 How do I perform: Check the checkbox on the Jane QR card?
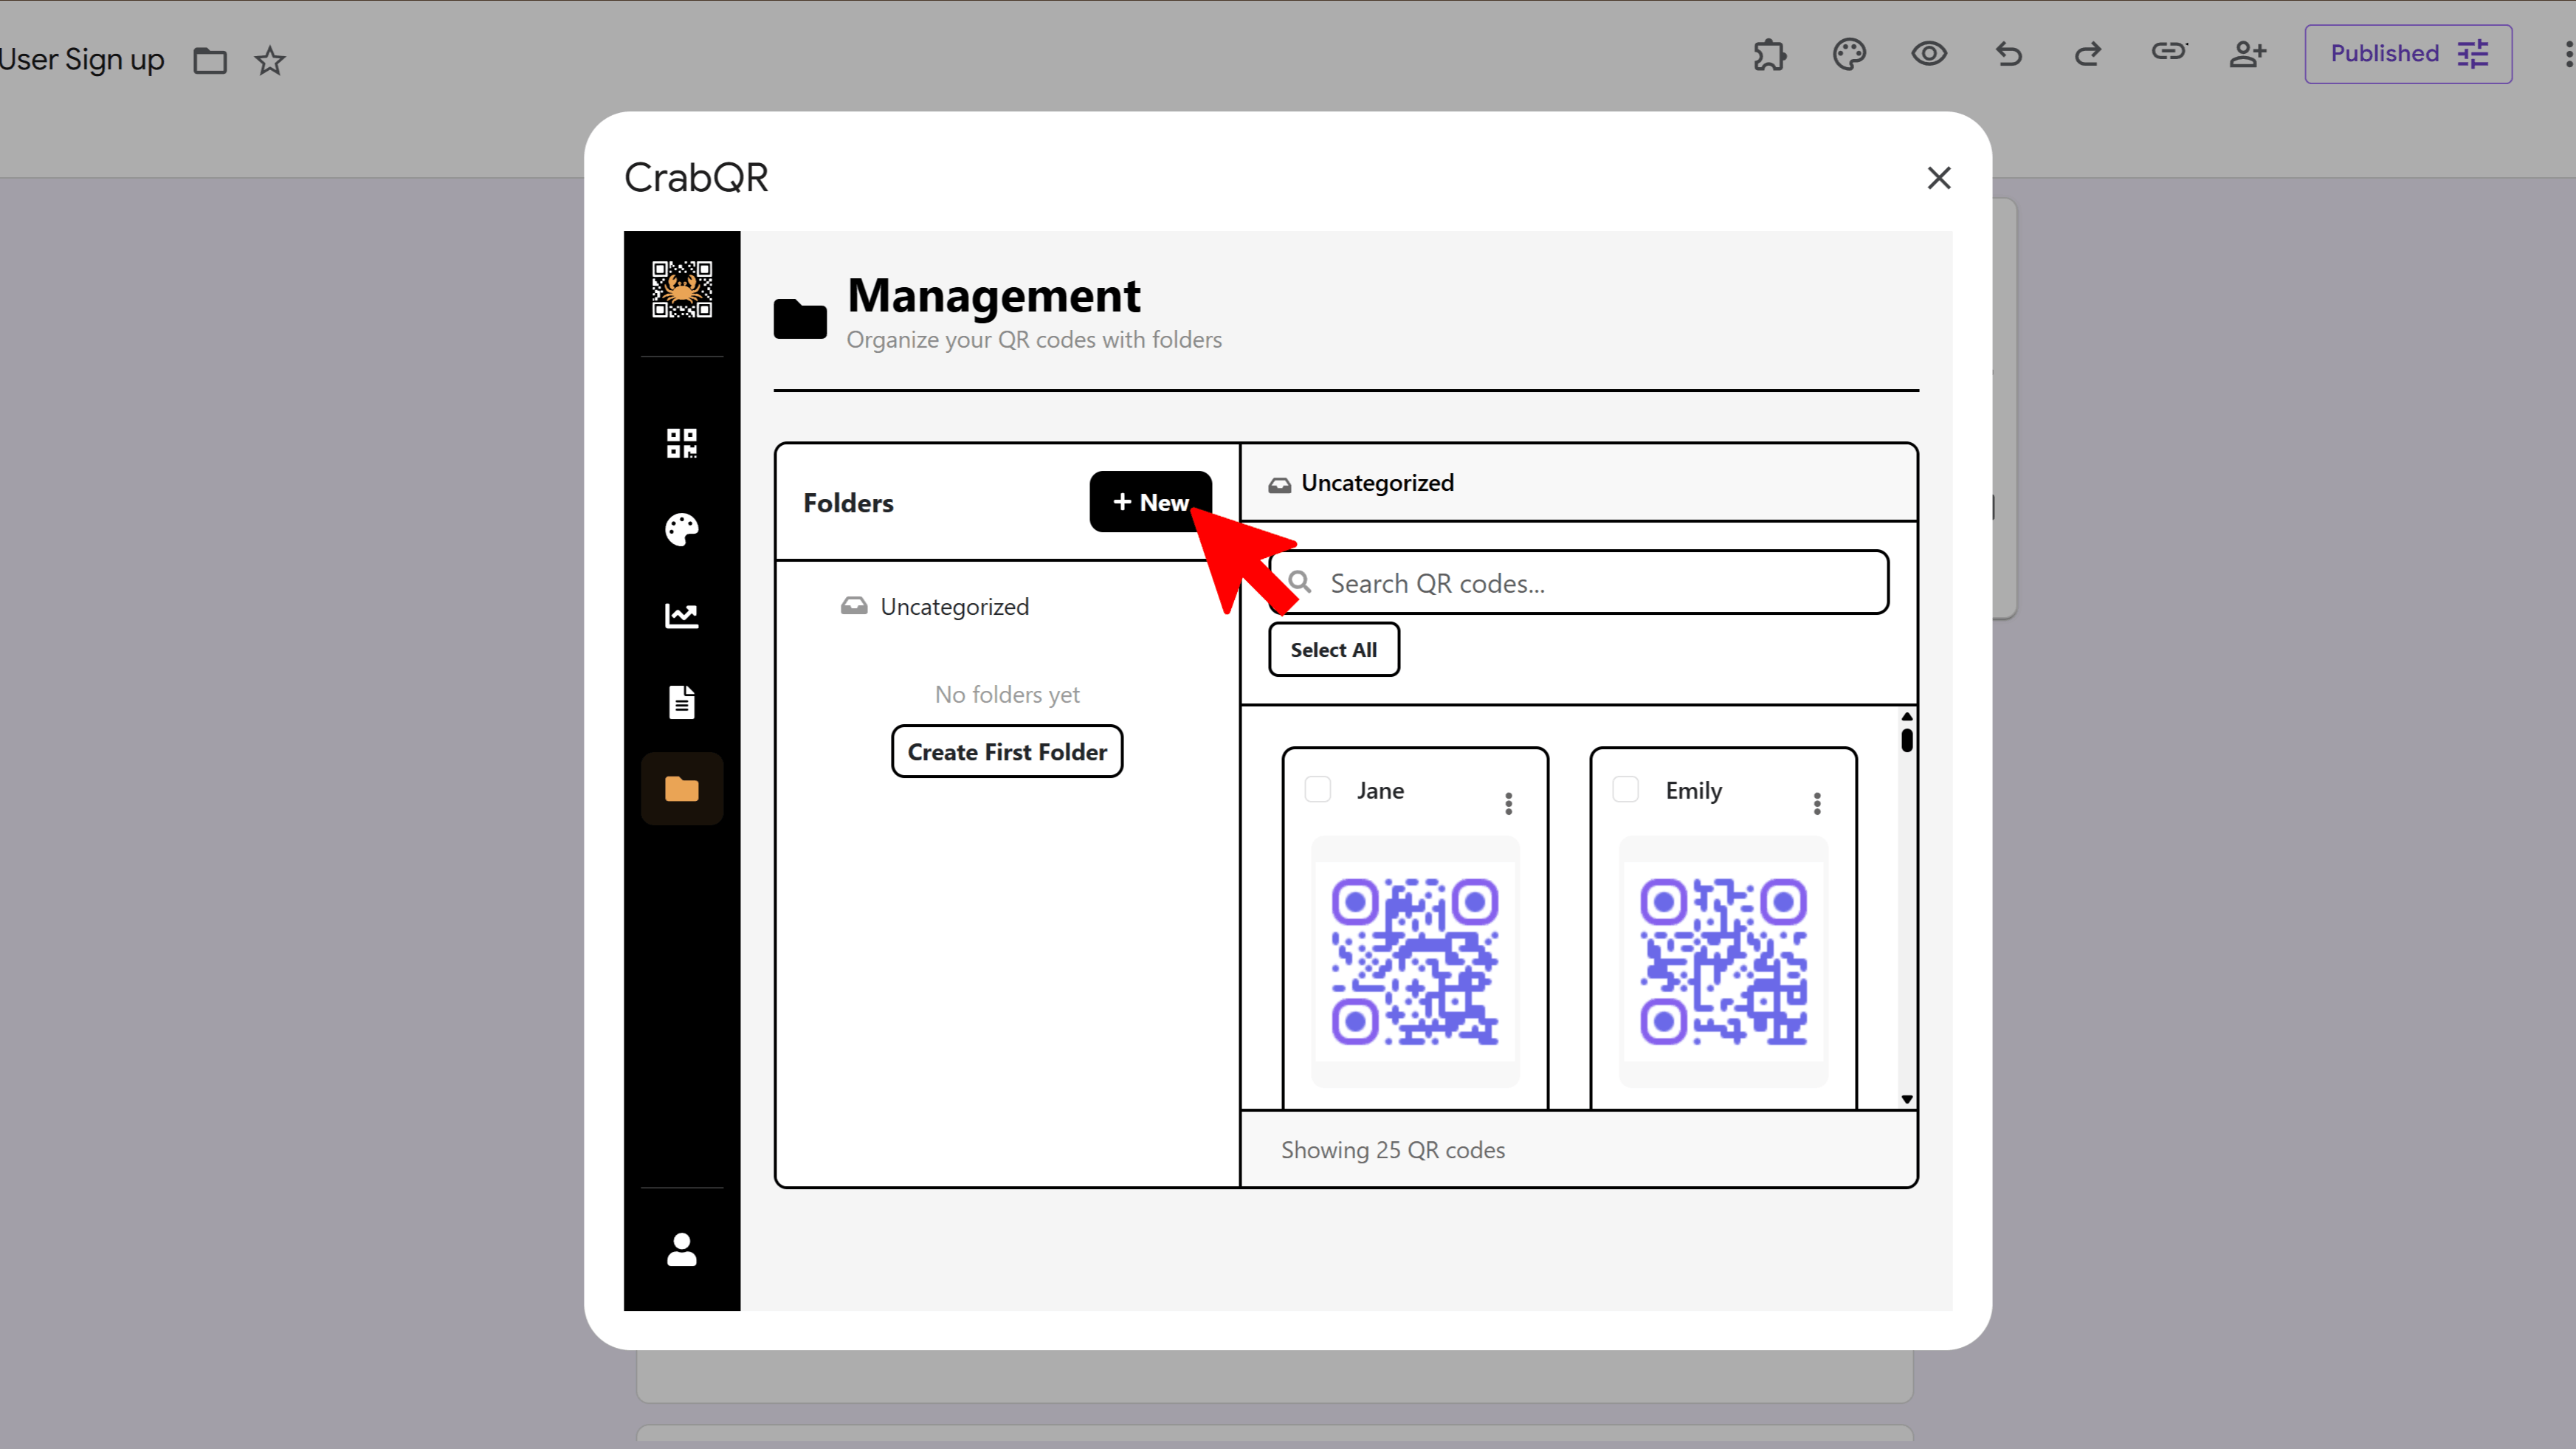1318,789
